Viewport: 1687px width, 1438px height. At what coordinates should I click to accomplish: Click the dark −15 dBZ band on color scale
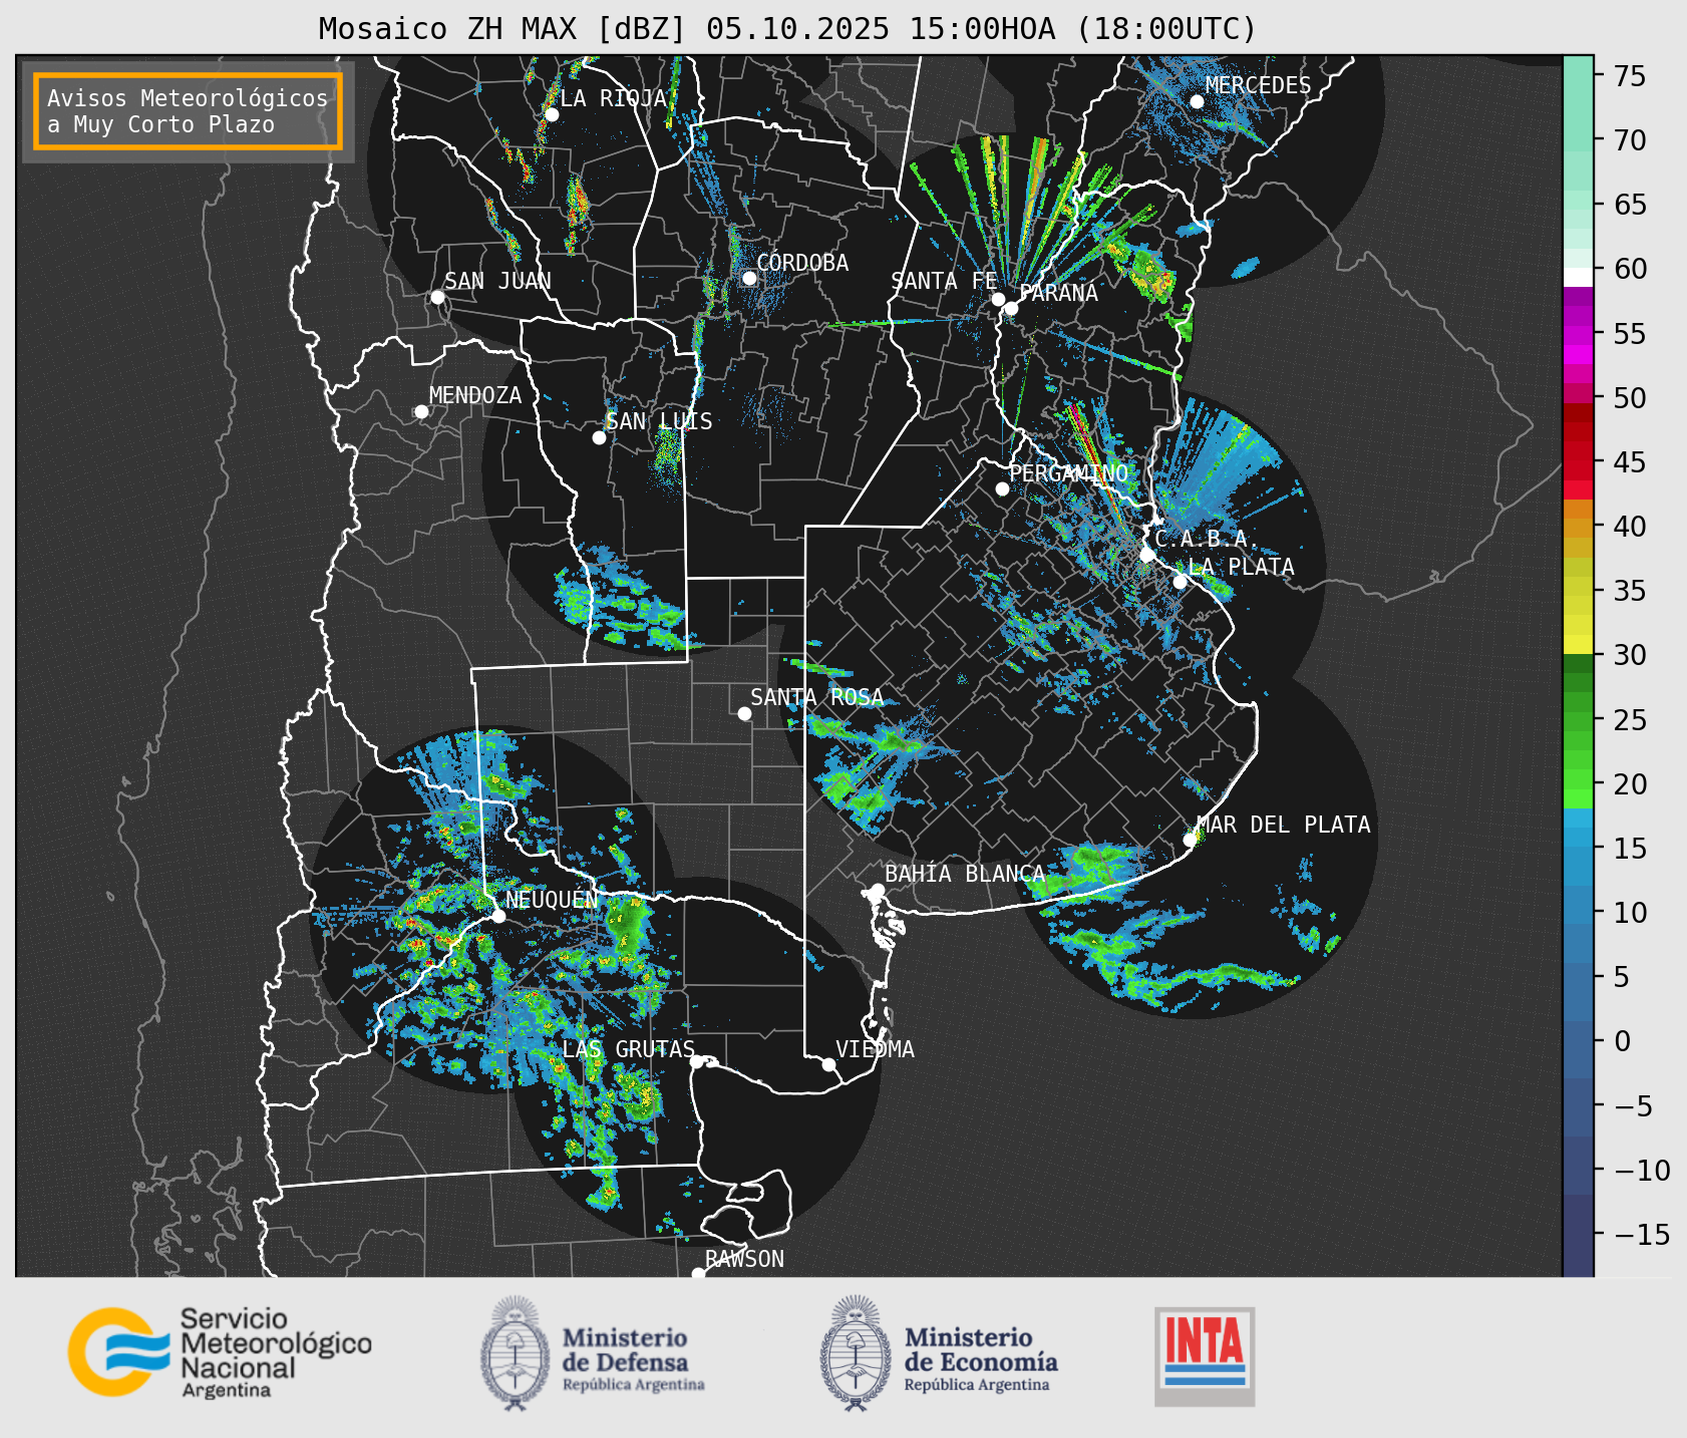pyautogui.click(x=1579, y=1234)
